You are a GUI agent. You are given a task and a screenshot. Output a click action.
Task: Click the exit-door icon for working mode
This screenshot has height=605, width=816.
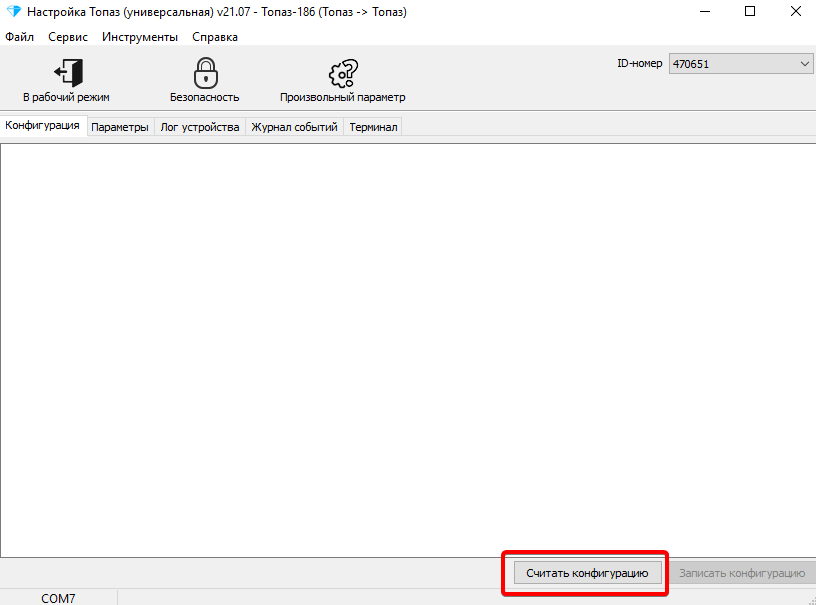[x=68, y=72]
